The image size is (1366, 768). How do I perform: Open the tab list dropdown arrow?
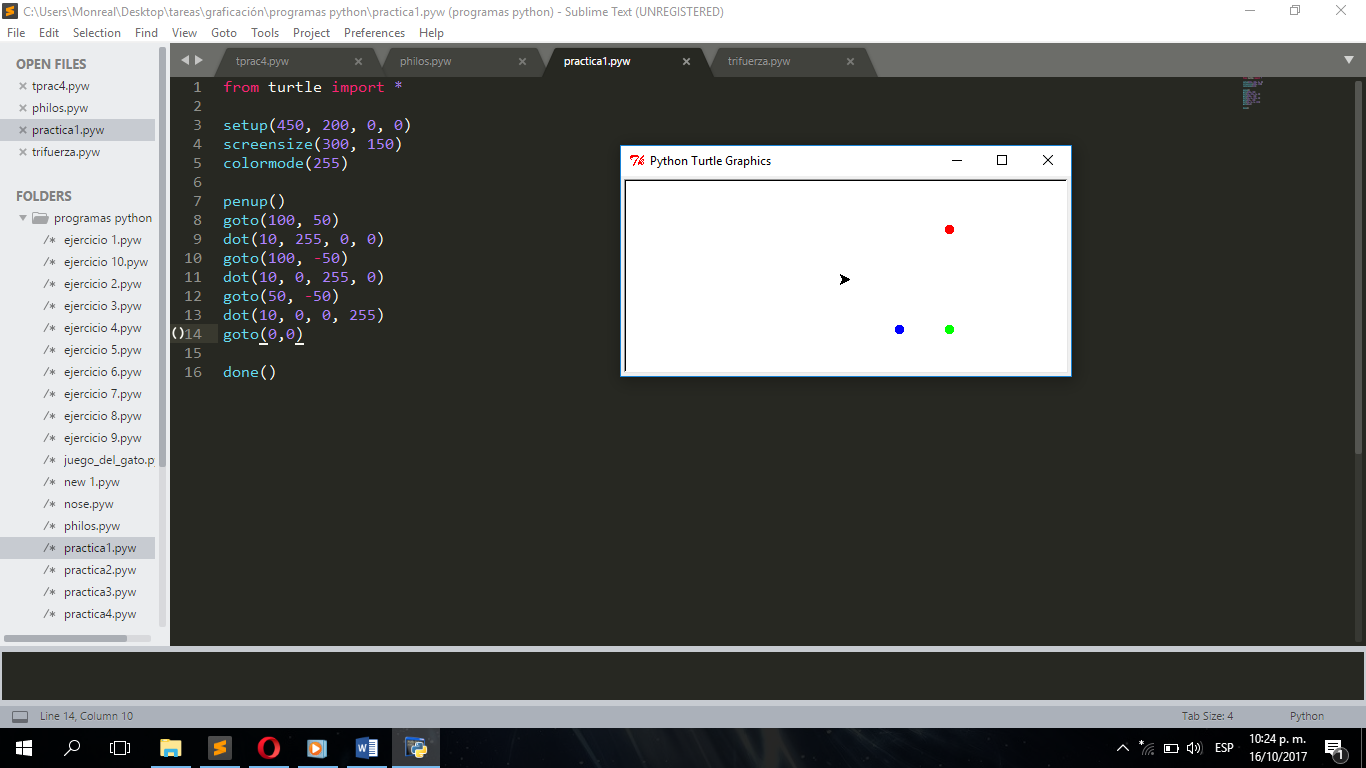point(1349,60)
